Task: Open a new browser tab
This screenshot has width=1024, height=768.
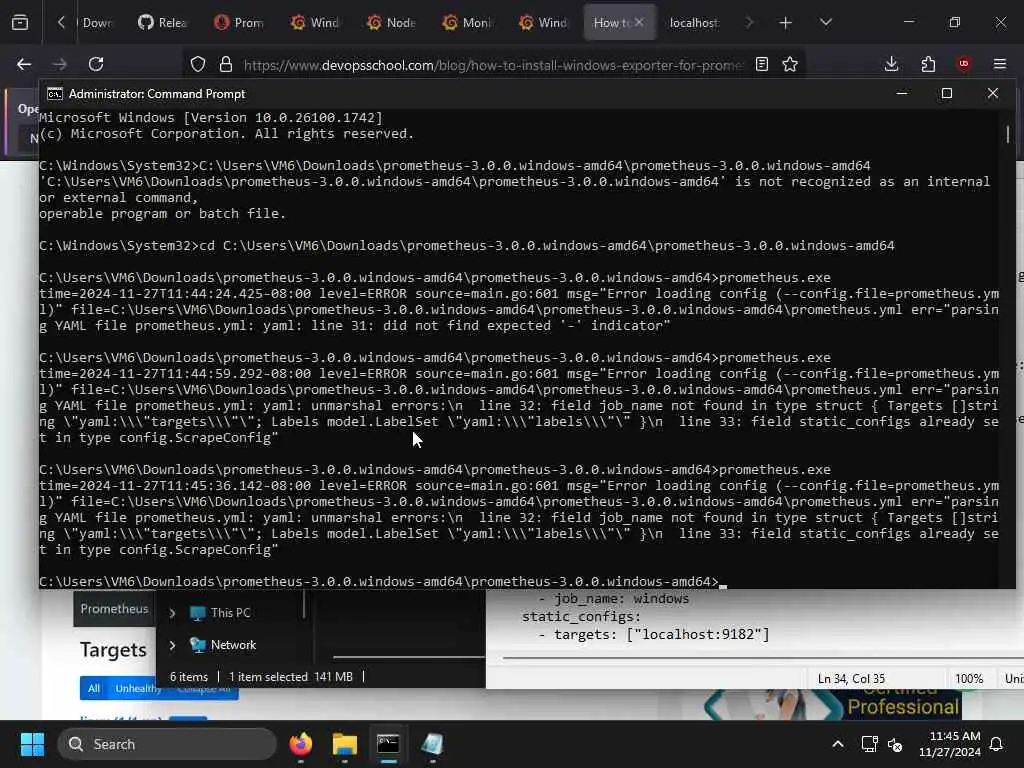Action: 786,23
